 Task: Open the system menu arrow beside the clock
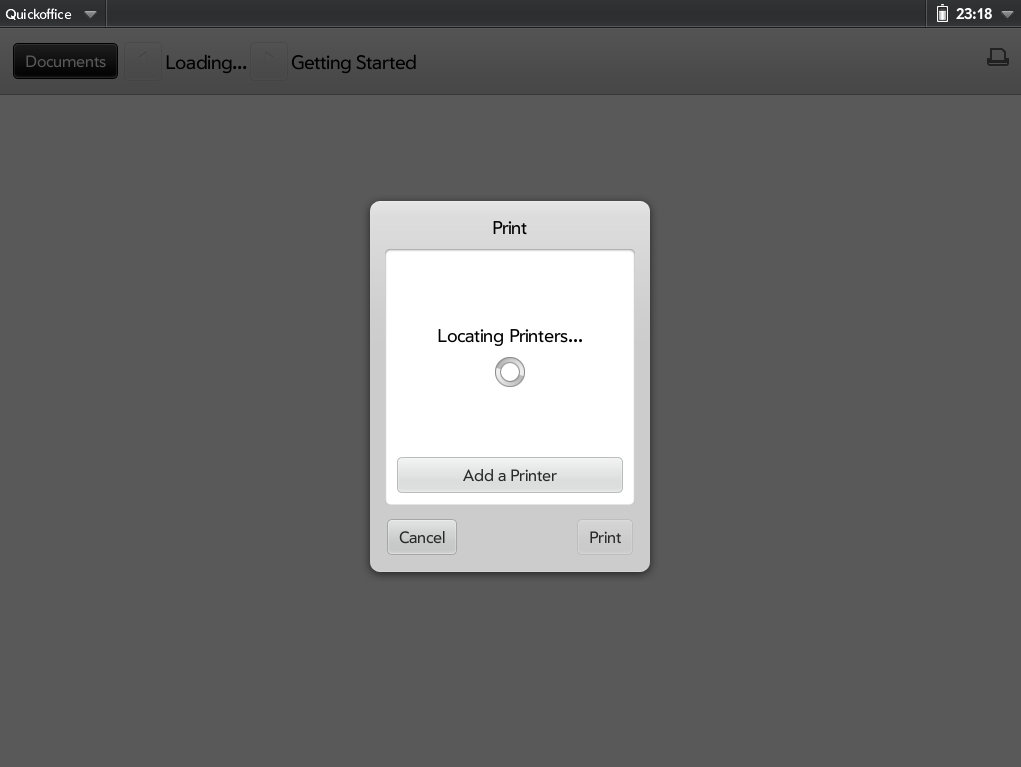click(x=1007, y=14)
